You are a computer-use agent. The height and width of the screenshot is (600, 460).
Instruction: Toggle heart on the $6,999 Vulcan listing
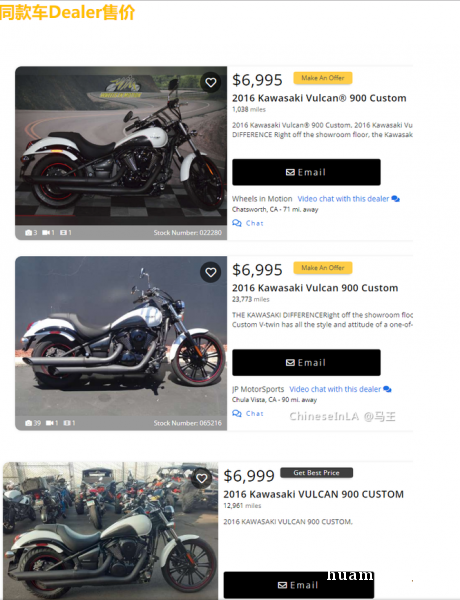tap(202, 478)
